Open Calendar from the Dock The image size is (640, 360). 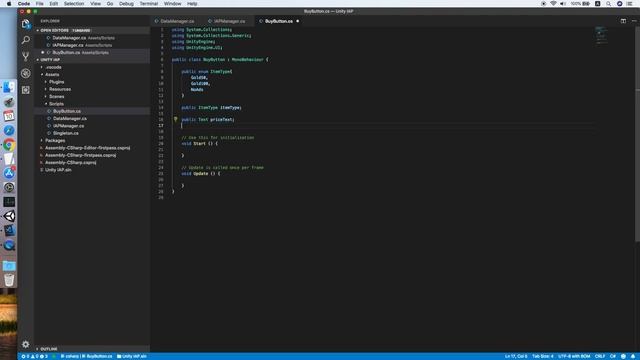point(9,116)
